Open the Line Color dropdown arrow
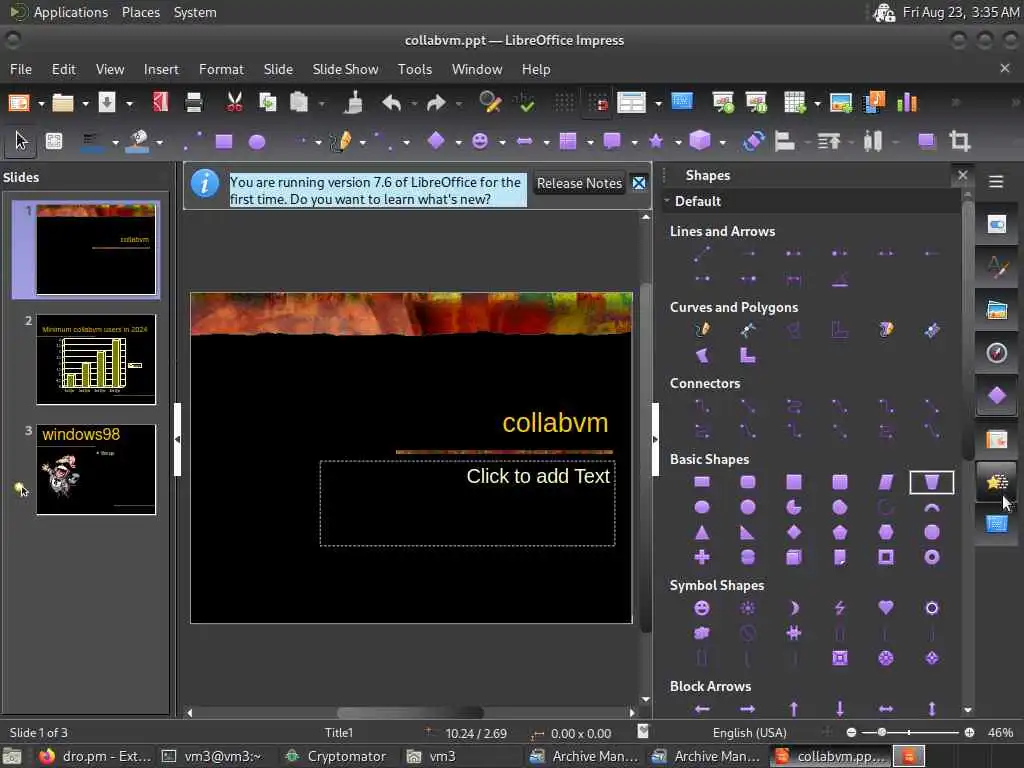 point(115,142)
